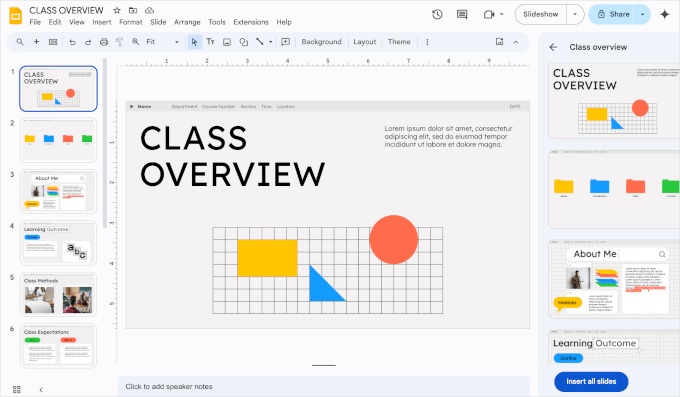Click the Layout button
The width and height of the screenshot is (680, 397).
tap(365, 42)
